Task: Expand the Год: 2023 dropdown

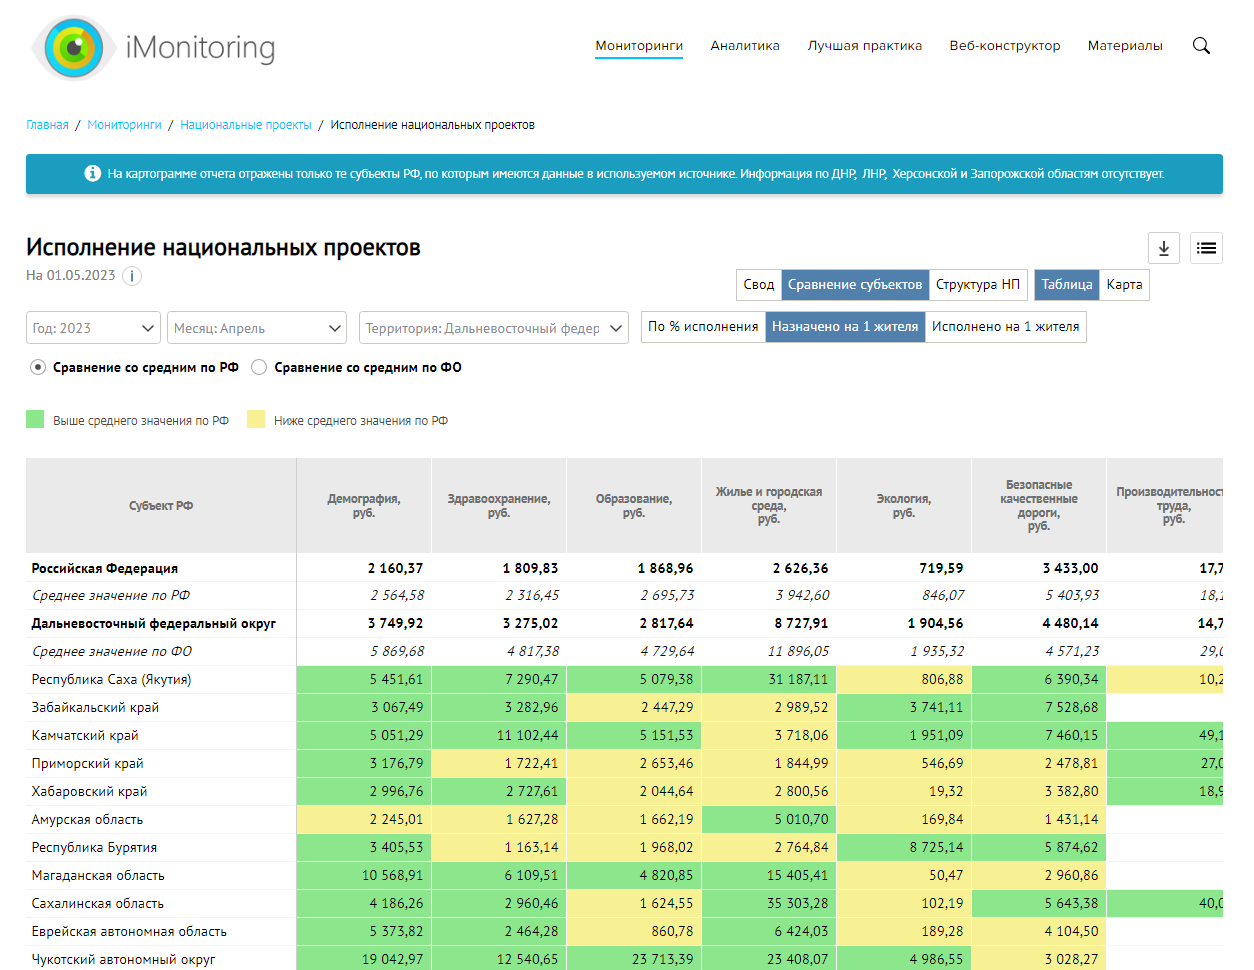Action: point(93,328)
